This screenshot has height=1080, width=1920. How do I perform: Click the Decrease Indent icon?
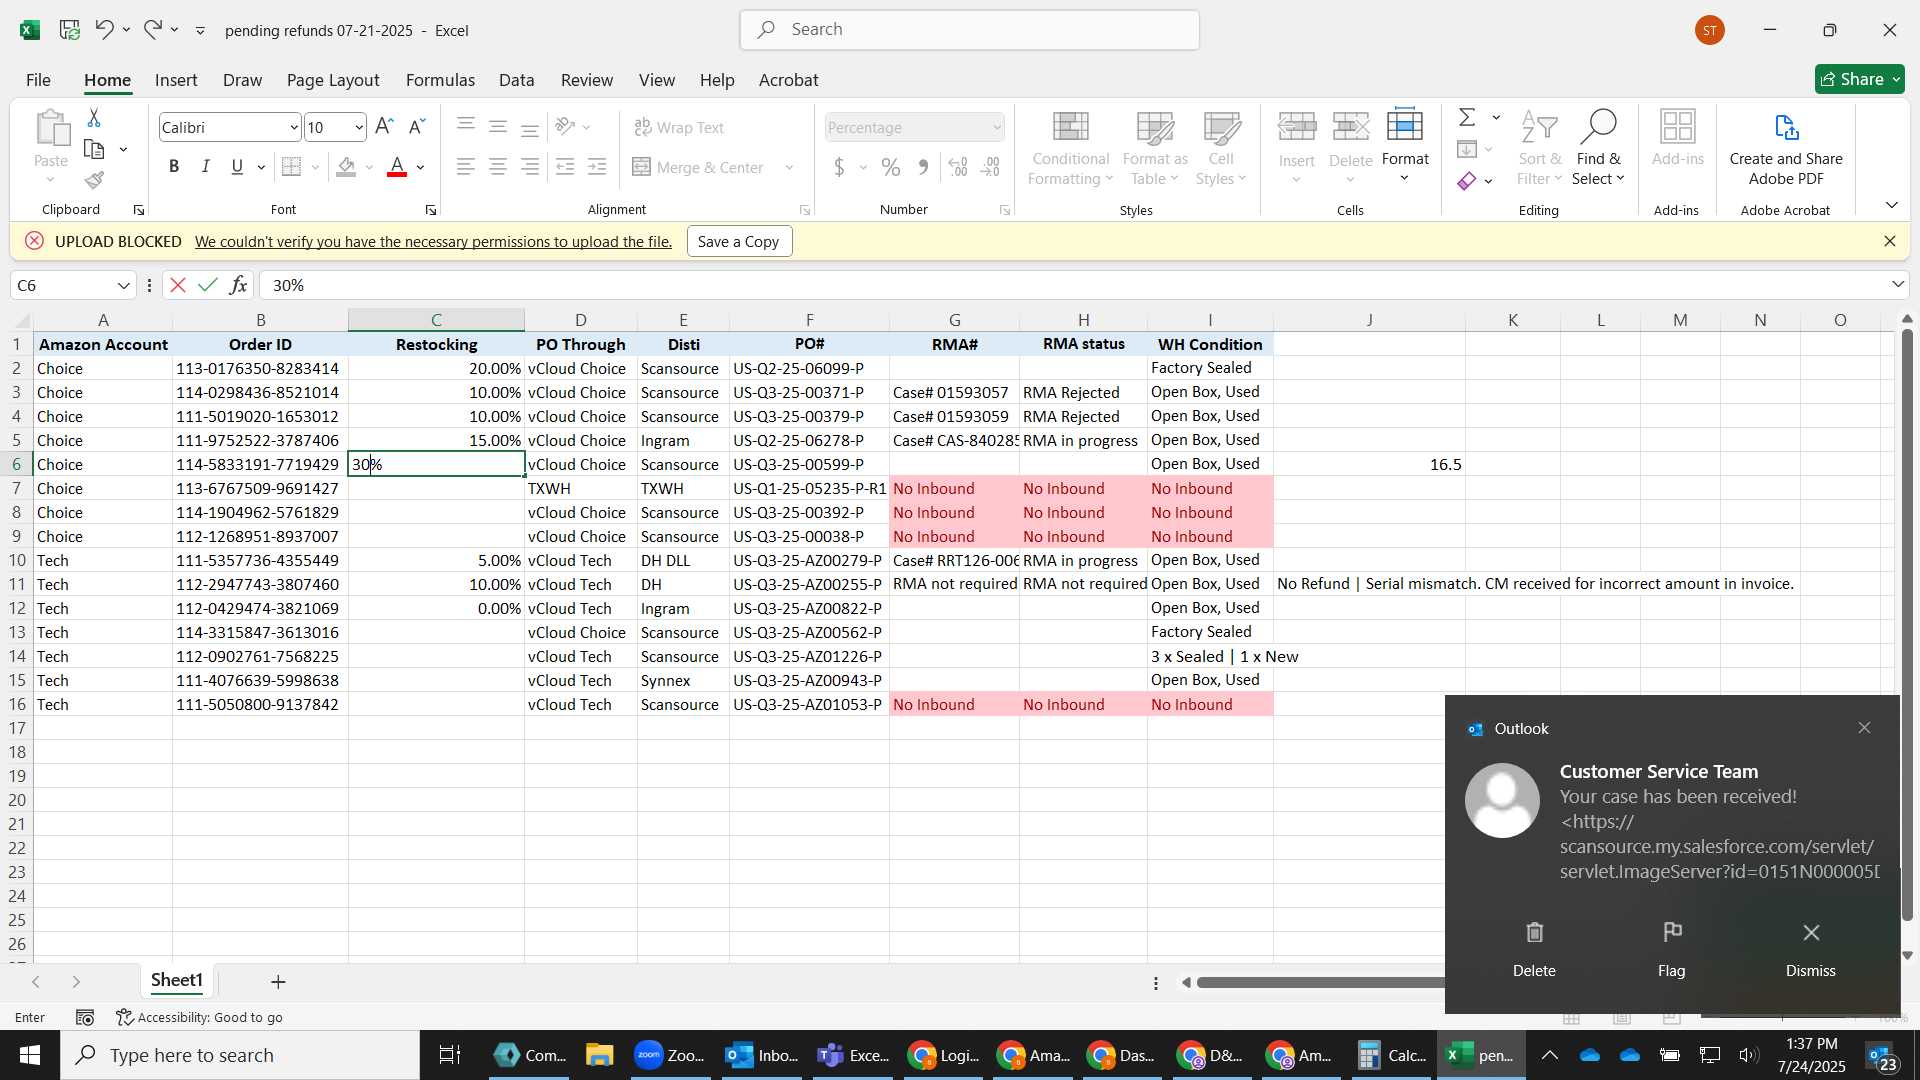tap(565, 167)
